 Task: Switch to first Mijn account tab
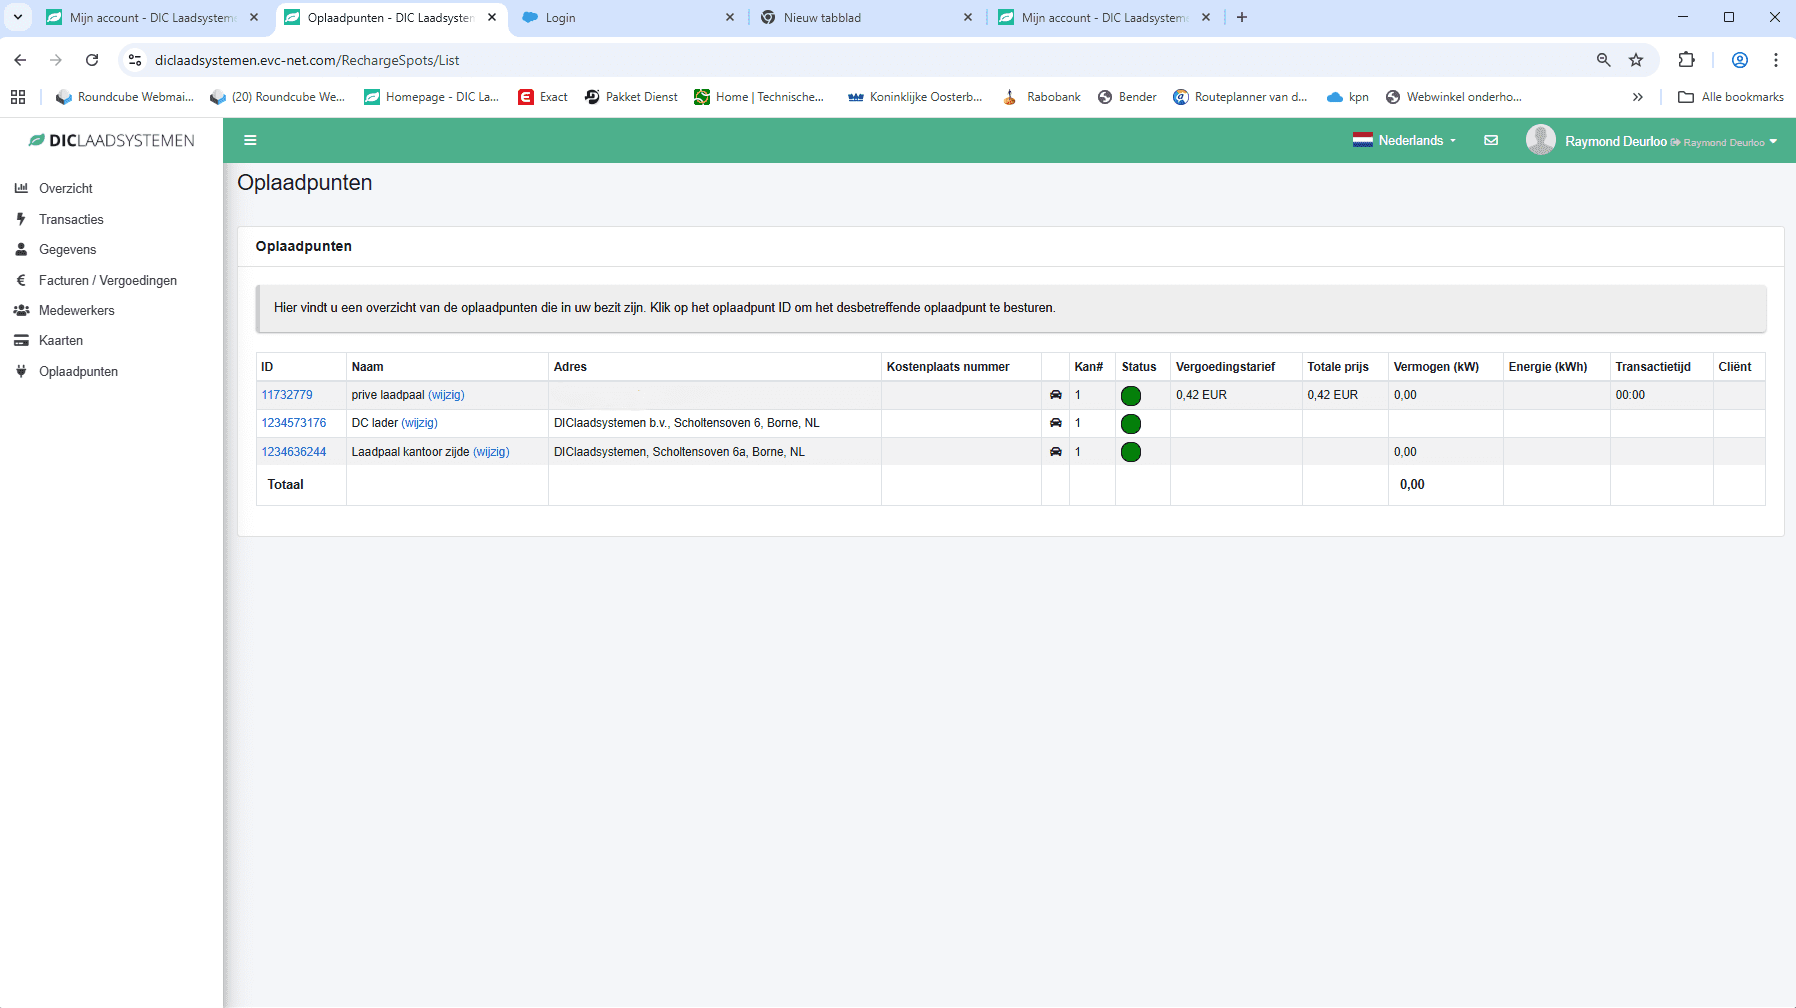150,18
